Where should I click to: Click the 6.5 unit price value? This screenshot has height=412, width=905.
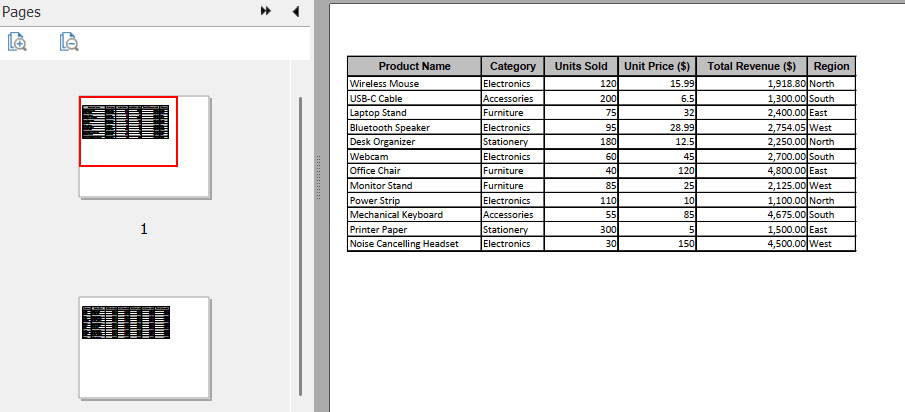(687, 99)
